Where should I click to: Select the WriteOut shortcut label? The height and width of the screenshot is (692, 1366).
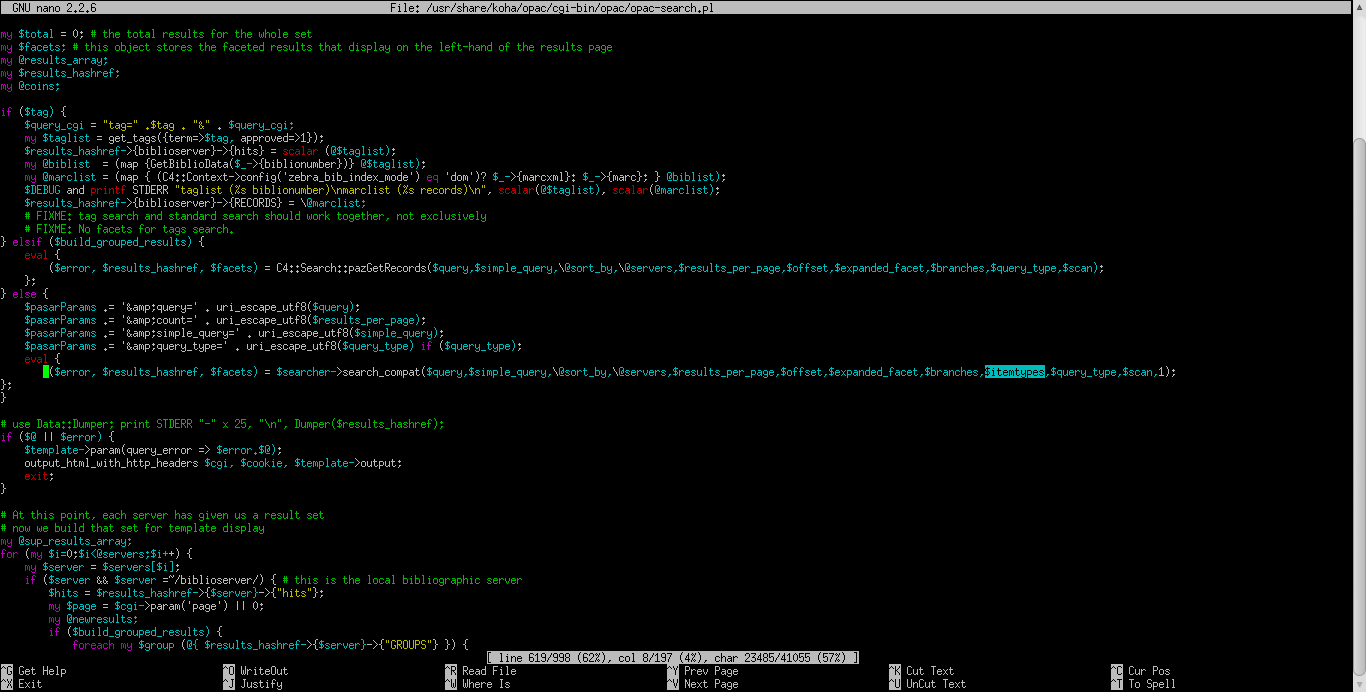(x=263, y=671)
